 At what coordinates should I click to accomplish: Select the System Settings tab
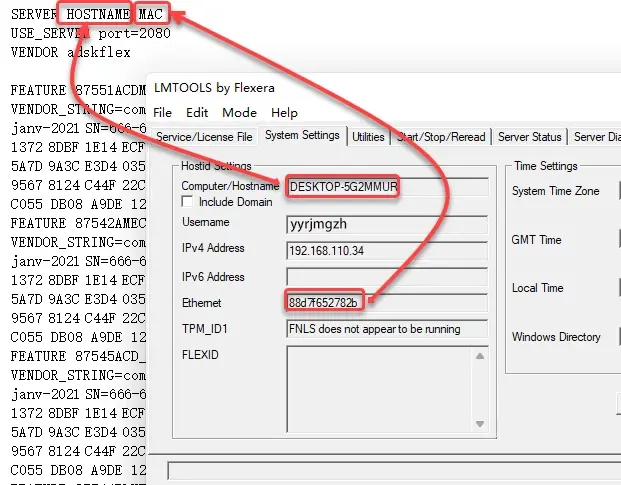[302, 135]
